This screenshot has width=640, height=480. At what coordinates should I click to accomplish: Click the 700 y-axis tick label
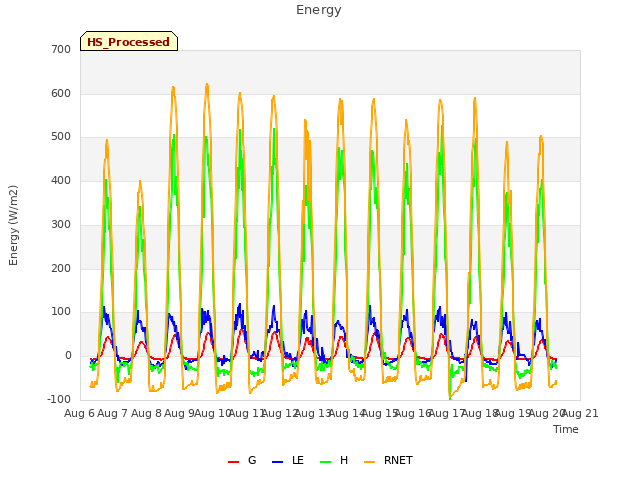pyautogui.click(x=61, y=49)
